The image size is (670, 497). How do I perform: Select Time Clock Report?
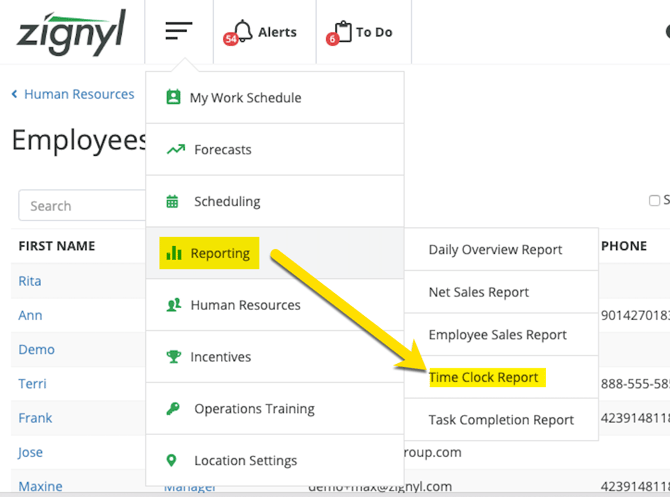point(484,377)
